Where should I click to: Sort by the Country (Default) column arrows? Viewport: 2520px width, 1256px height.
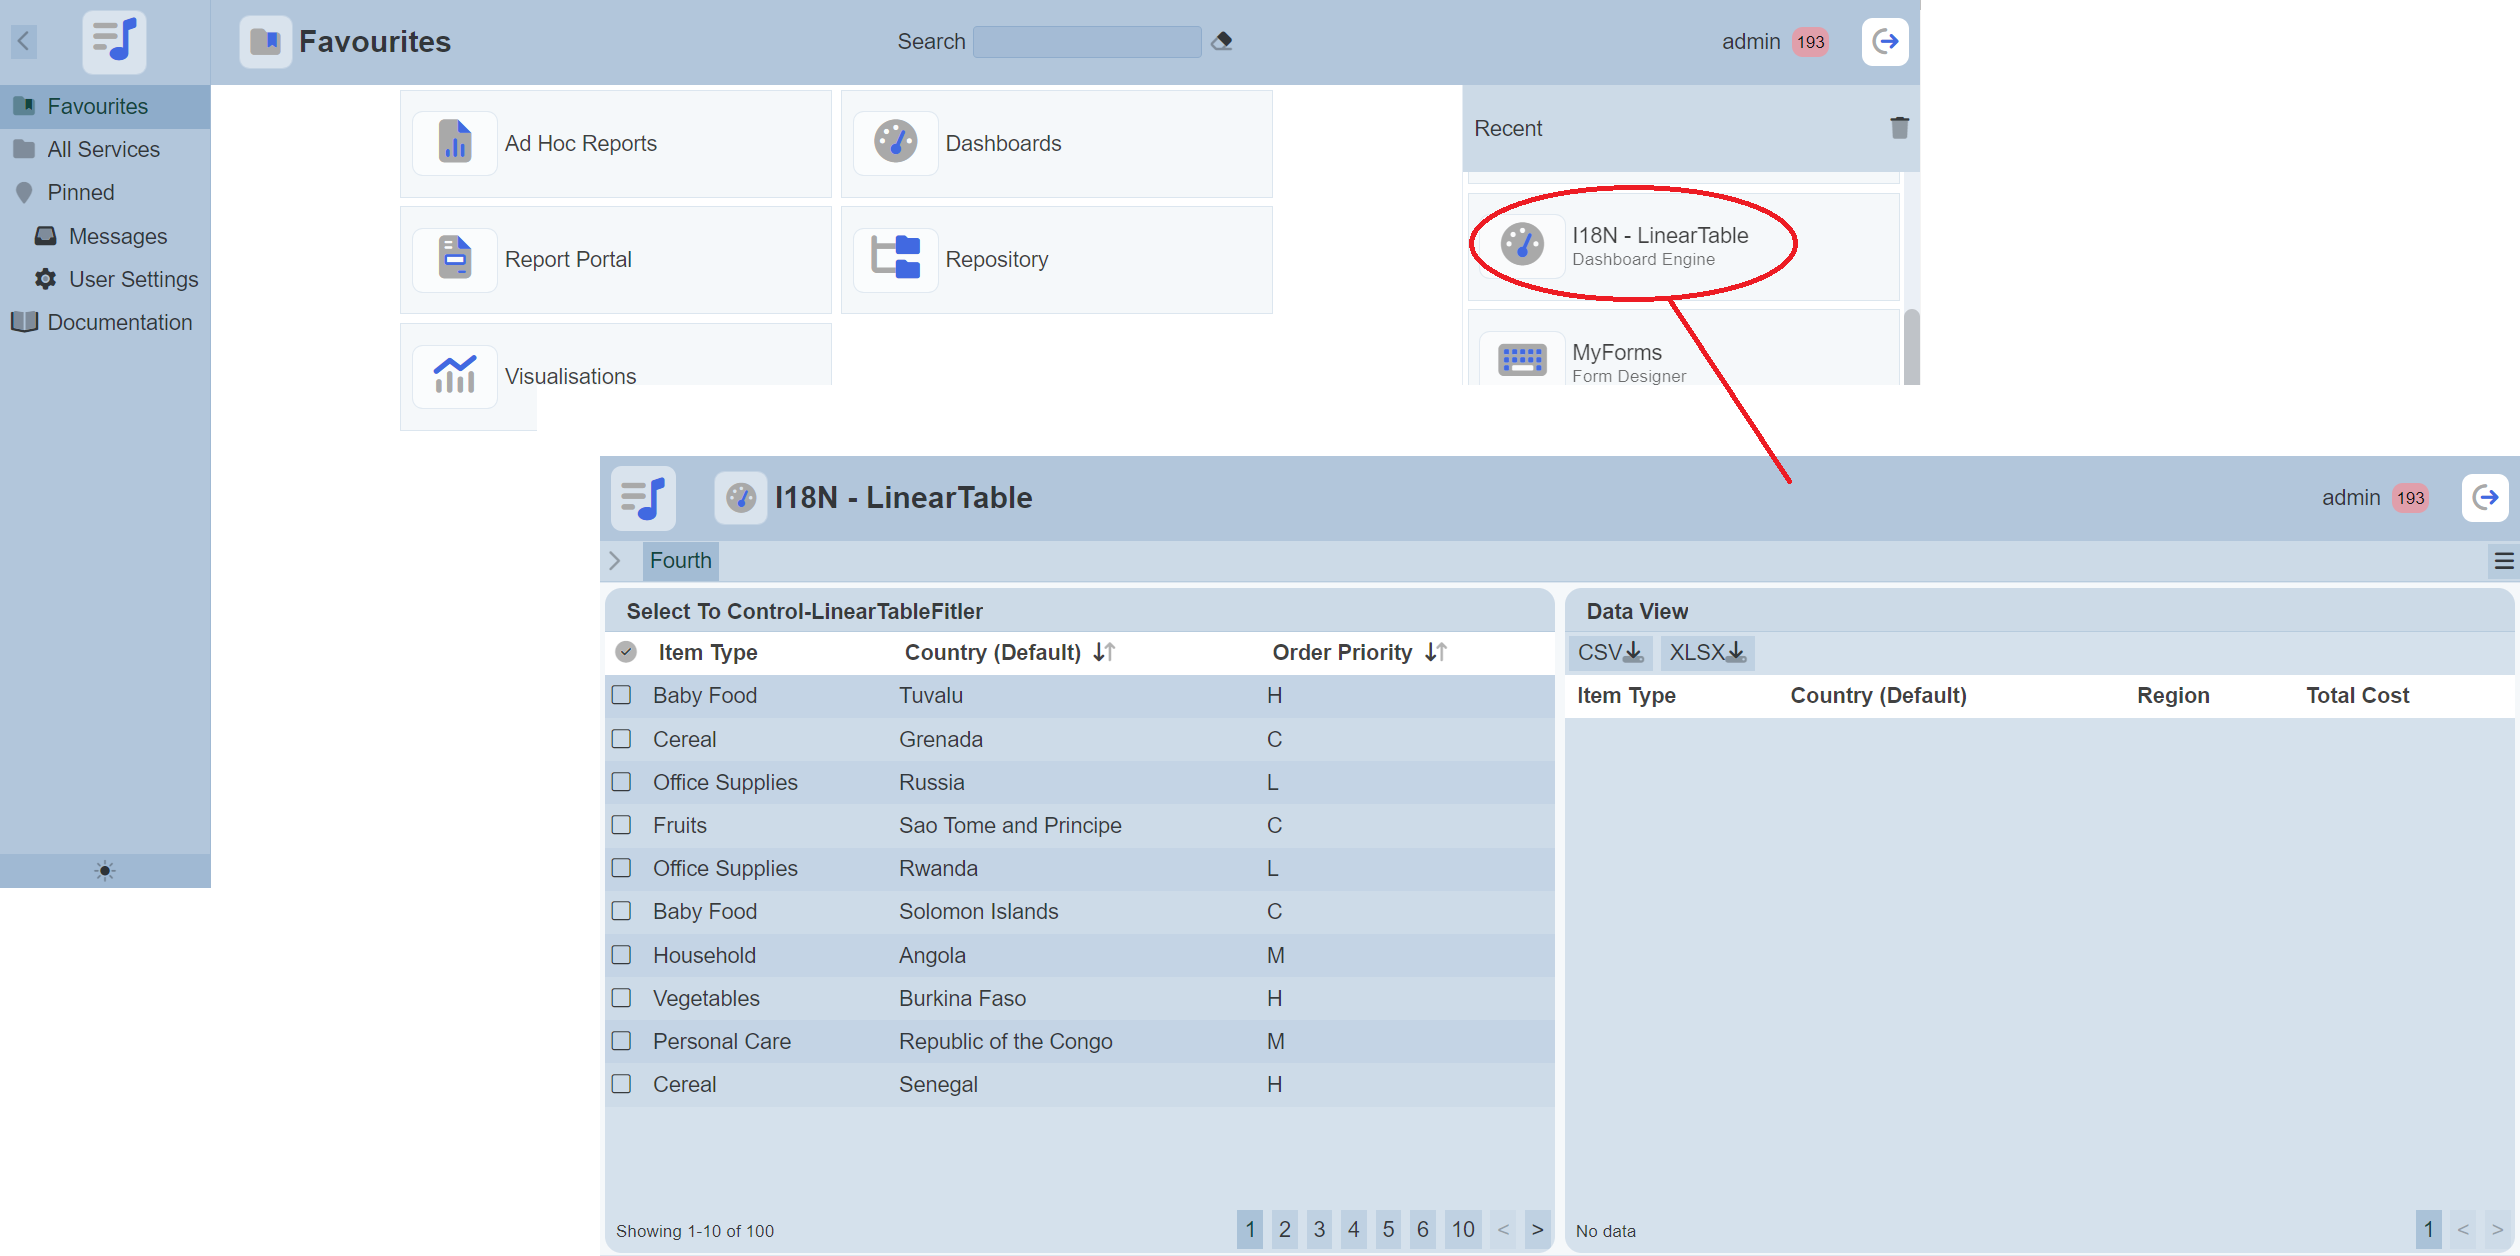click(x=1104, y=652)
